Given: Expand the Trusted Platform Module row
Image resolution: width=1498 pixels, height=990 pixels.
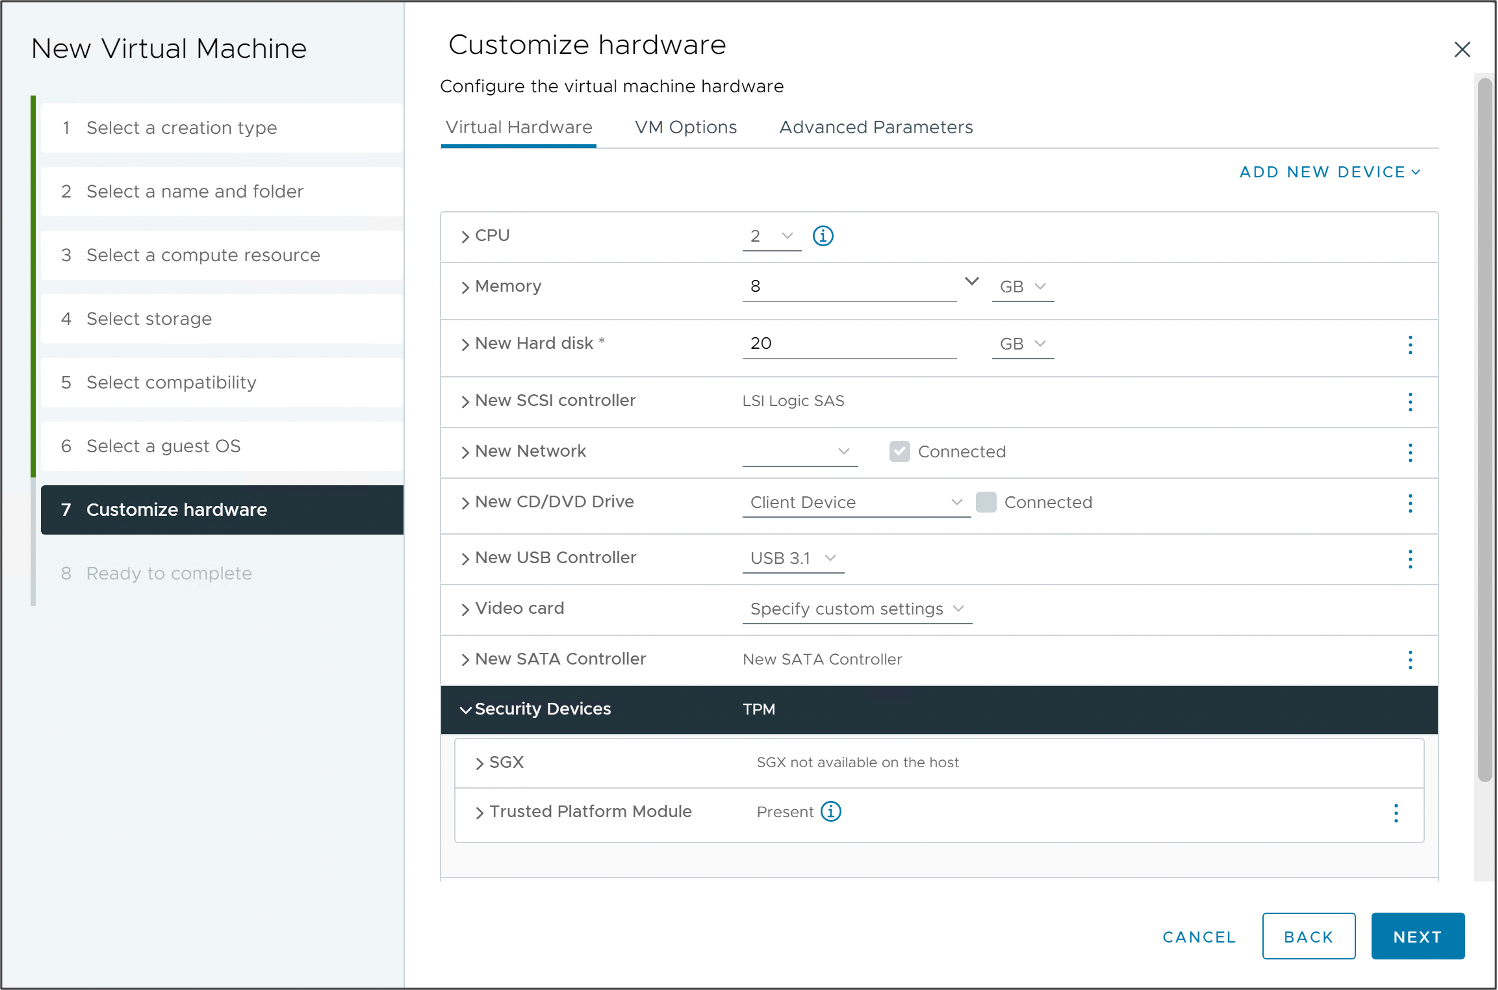Looking at the screenshot, I should point(480,813).
